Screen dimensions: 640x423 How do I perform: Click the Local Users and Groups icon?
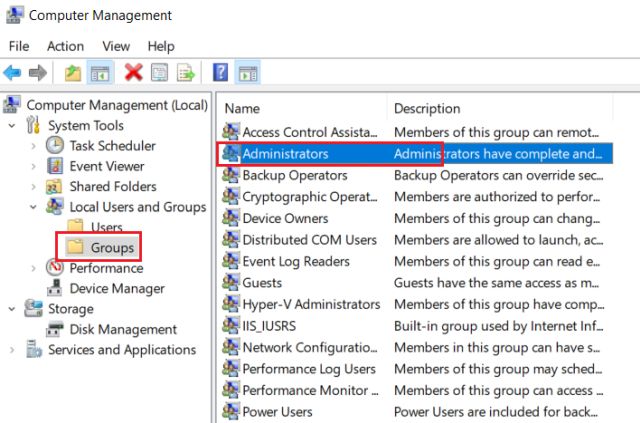(x=55, y=207)
